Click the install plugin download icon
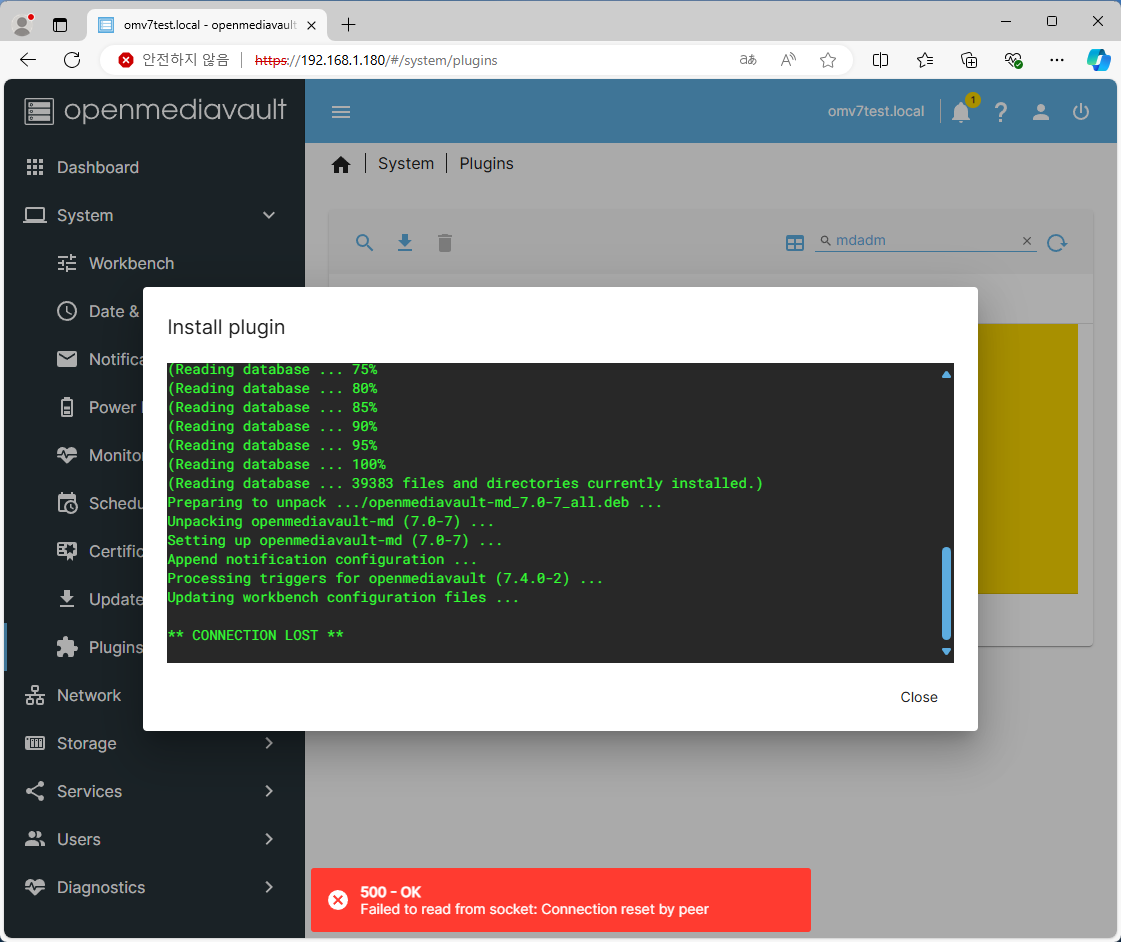Viewport: 1121px width, 942px height. tap(405, 243)
